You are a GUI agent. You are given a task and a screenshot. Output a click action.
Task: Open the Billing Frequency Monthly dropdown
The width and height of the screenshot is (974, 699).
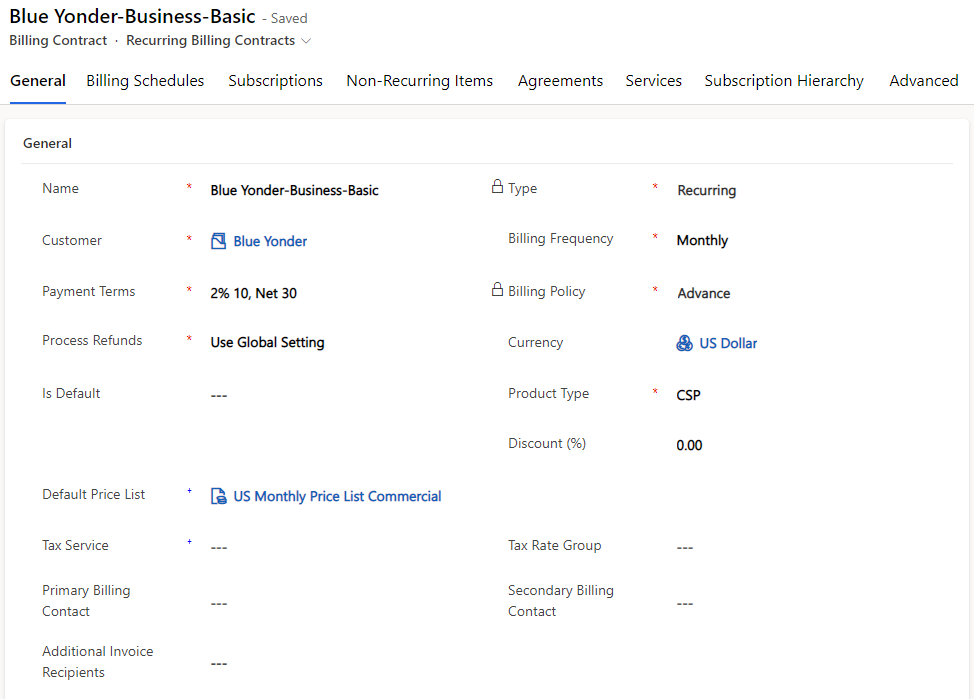click(x=702, y=240)
